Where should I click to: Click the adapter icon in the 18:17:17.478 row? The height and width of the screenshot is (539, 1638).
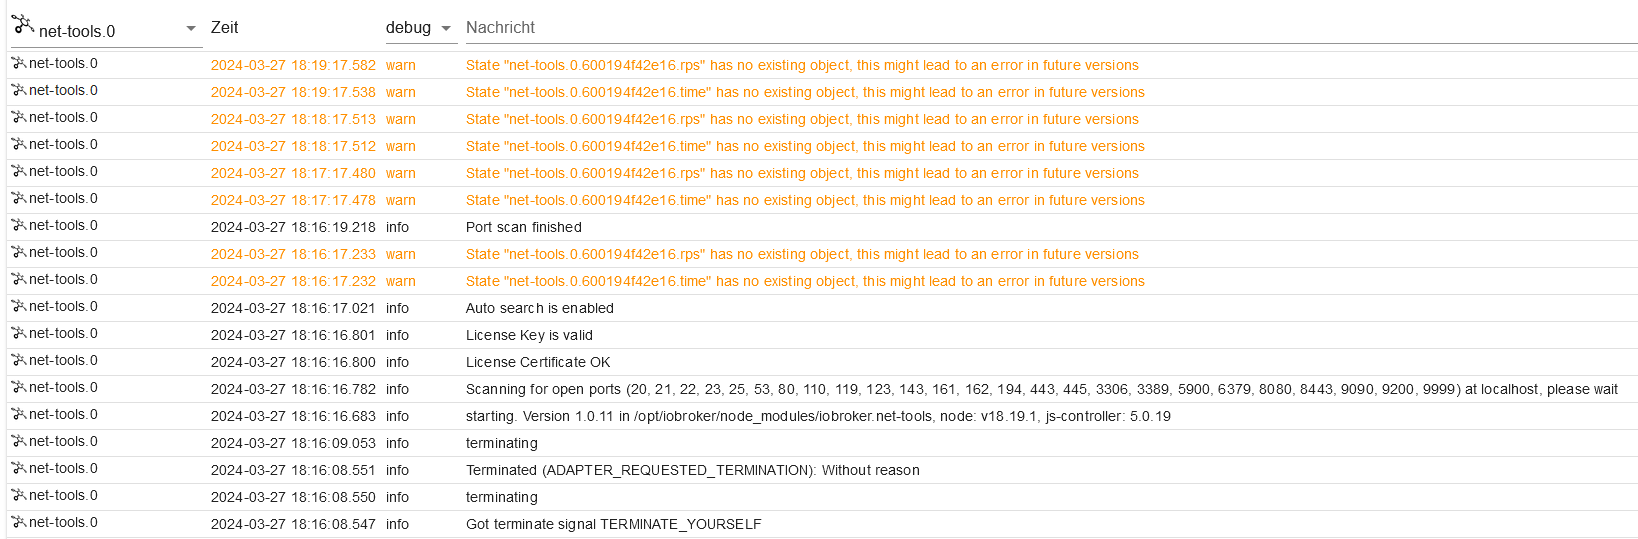tap(19, 198)
